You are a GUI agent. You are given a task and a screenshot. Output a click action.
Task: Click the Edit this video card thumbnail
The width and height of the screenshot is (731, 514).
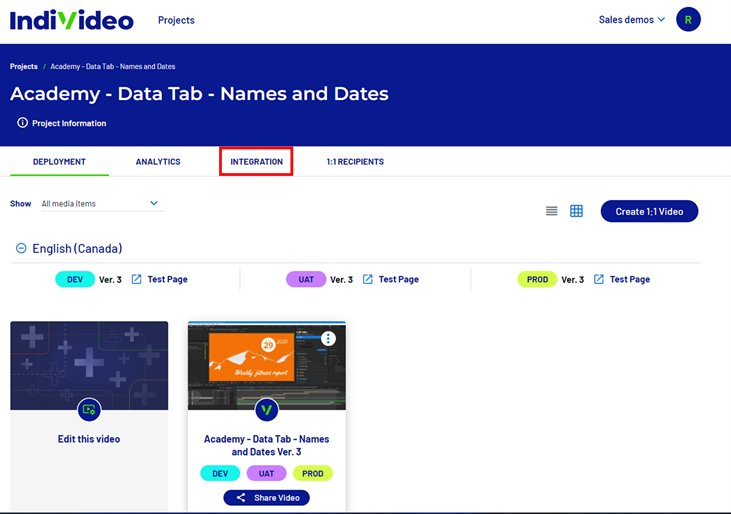89,365
